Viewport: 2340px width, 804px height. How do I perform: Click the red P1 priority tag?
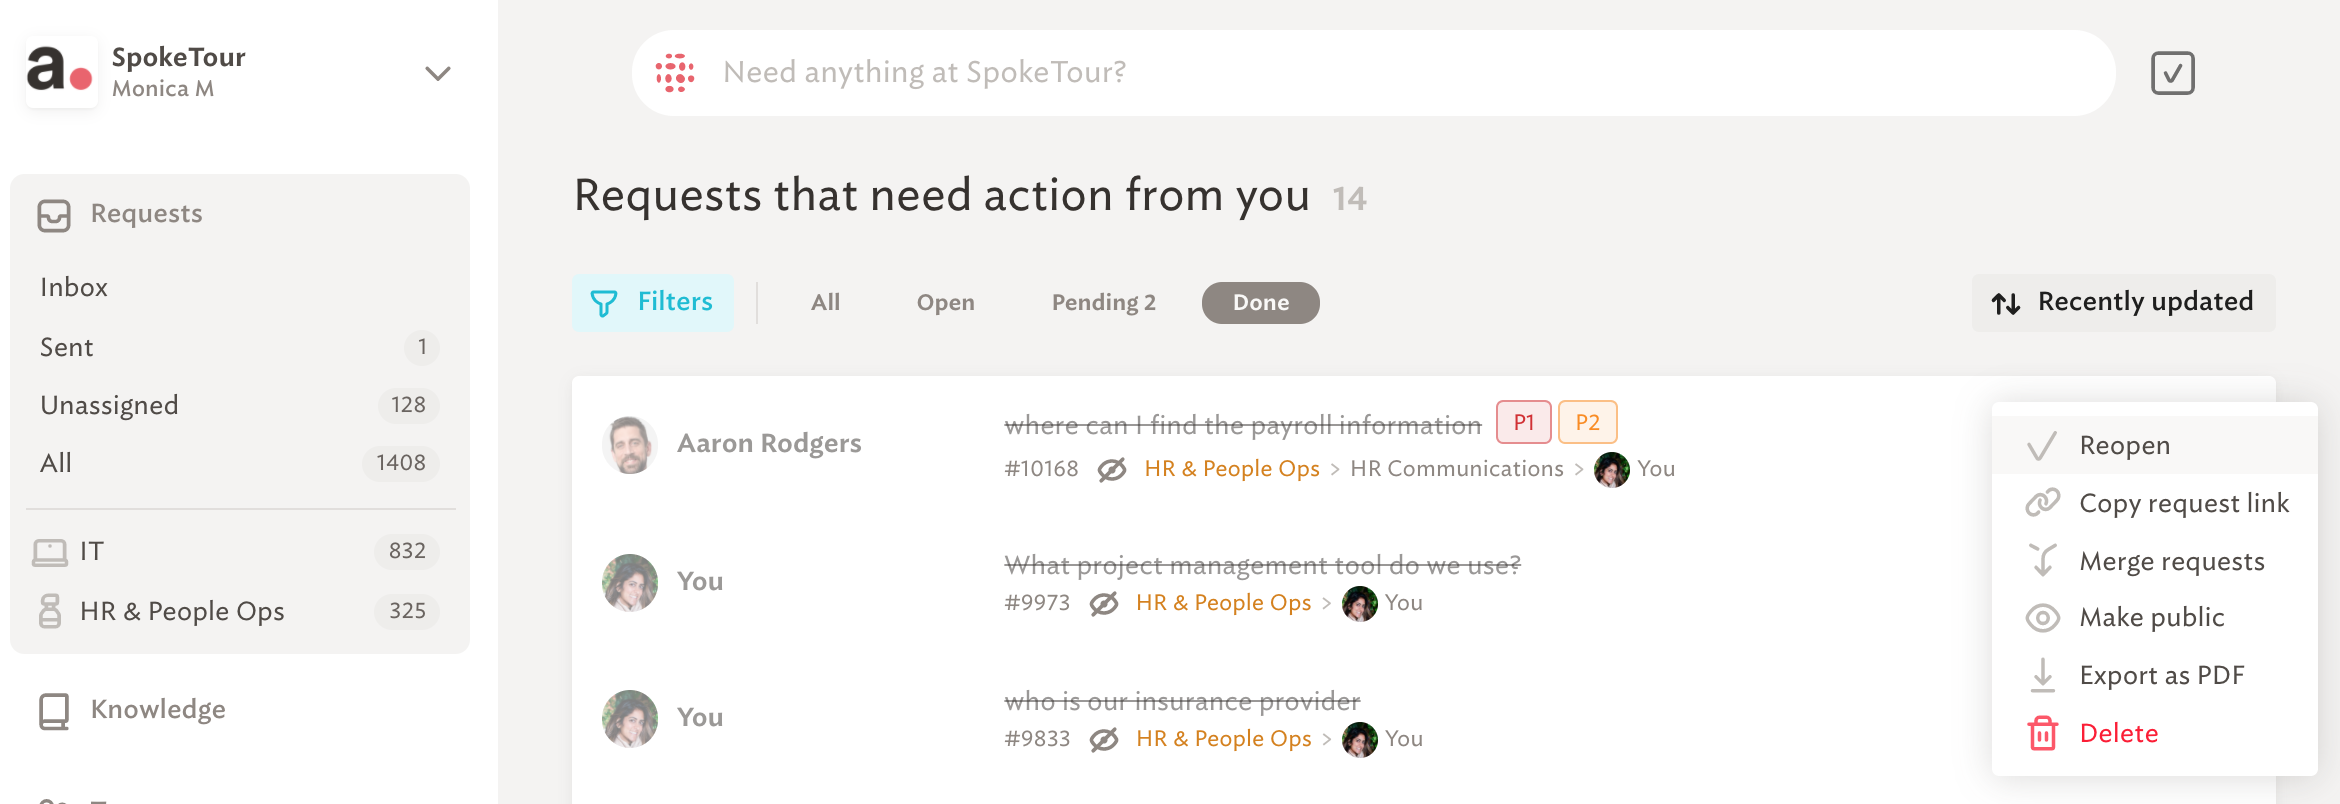[1523, 422]
